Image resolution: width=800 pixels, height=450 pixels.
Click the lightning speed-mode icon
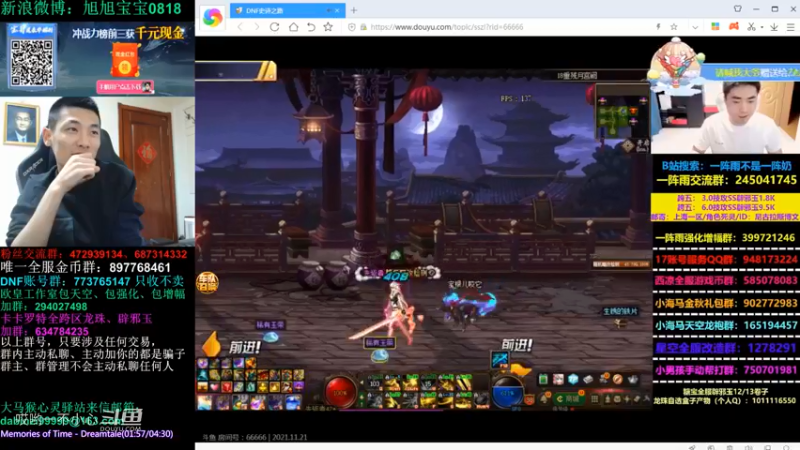(658, 27)
